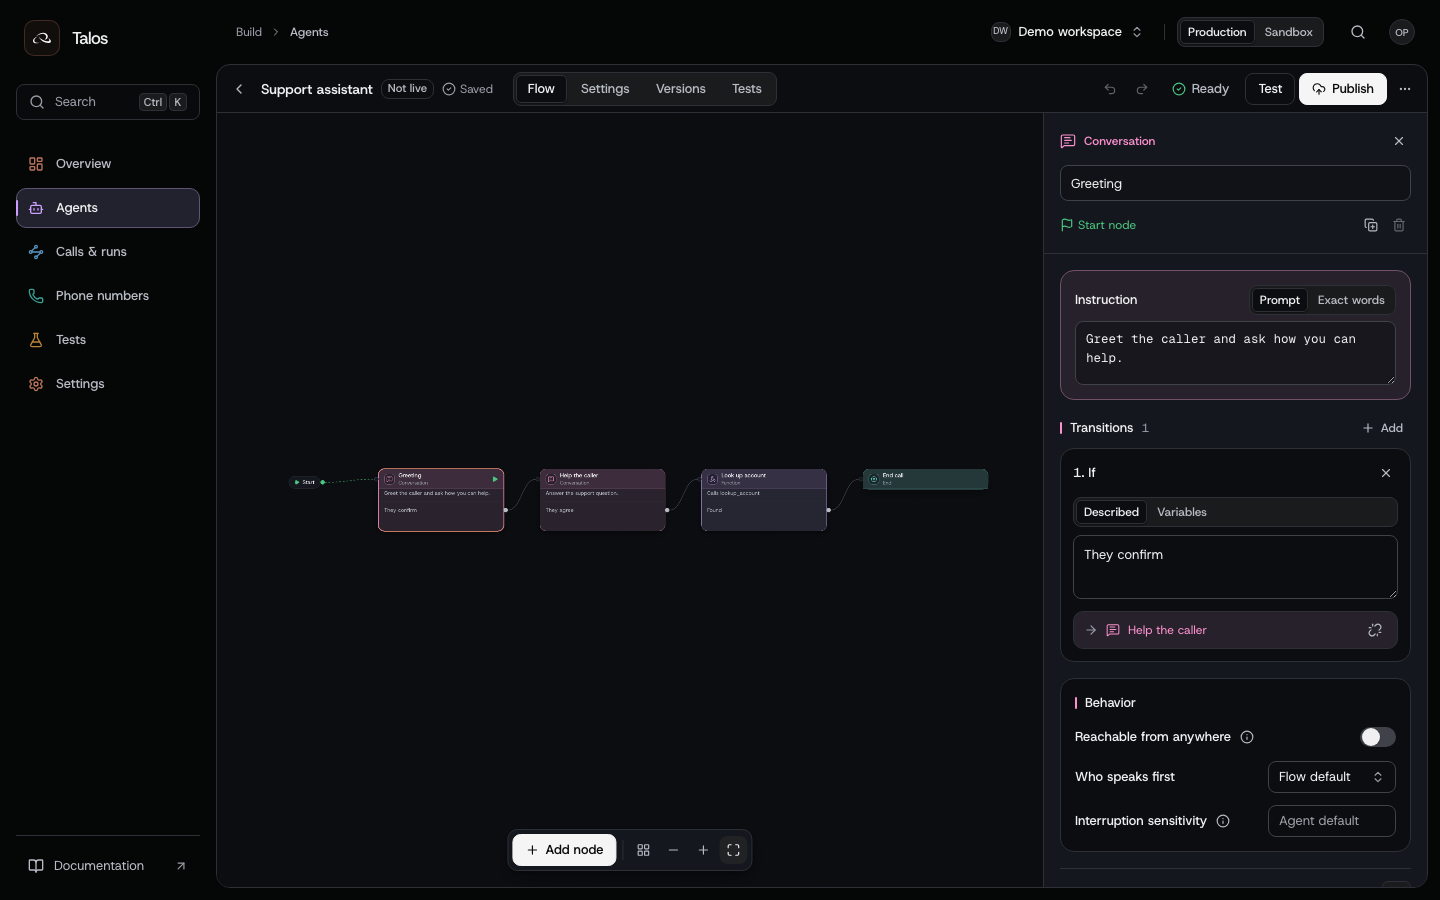Edit the Greeting node name field

point(1235,184)
